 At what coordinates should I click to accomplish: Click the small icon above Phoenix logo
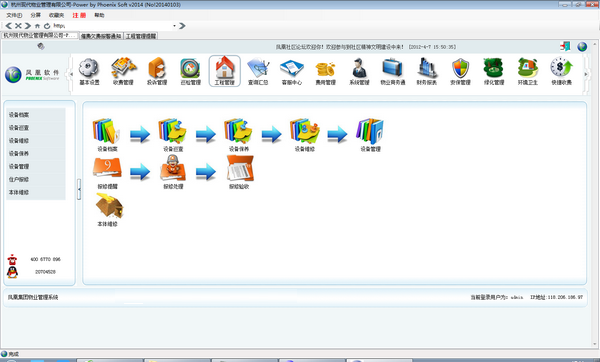coord(41,46)
